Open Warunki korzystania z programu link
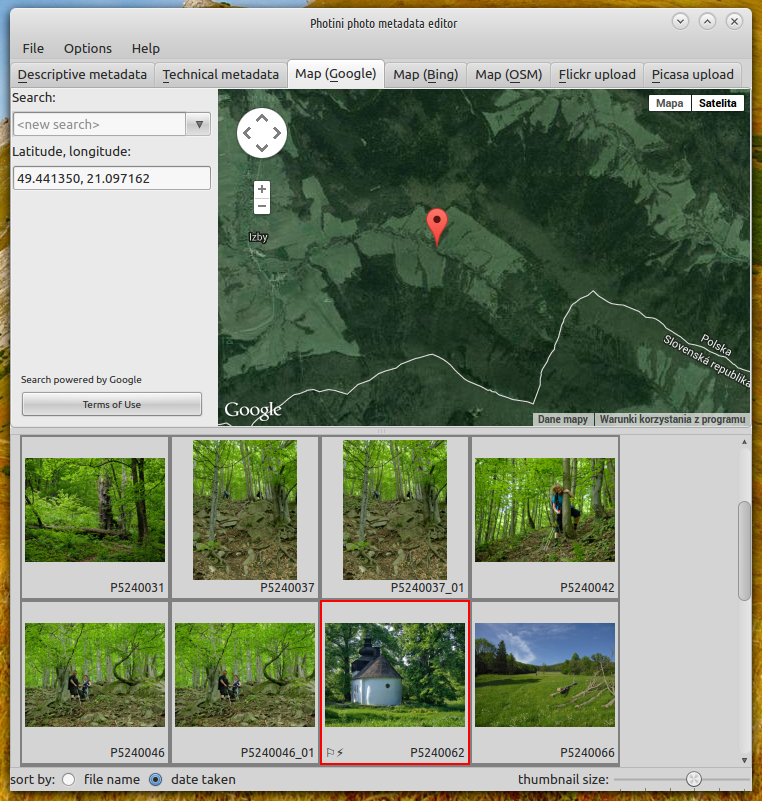762x801 pixels. click(x=672, y=419)
